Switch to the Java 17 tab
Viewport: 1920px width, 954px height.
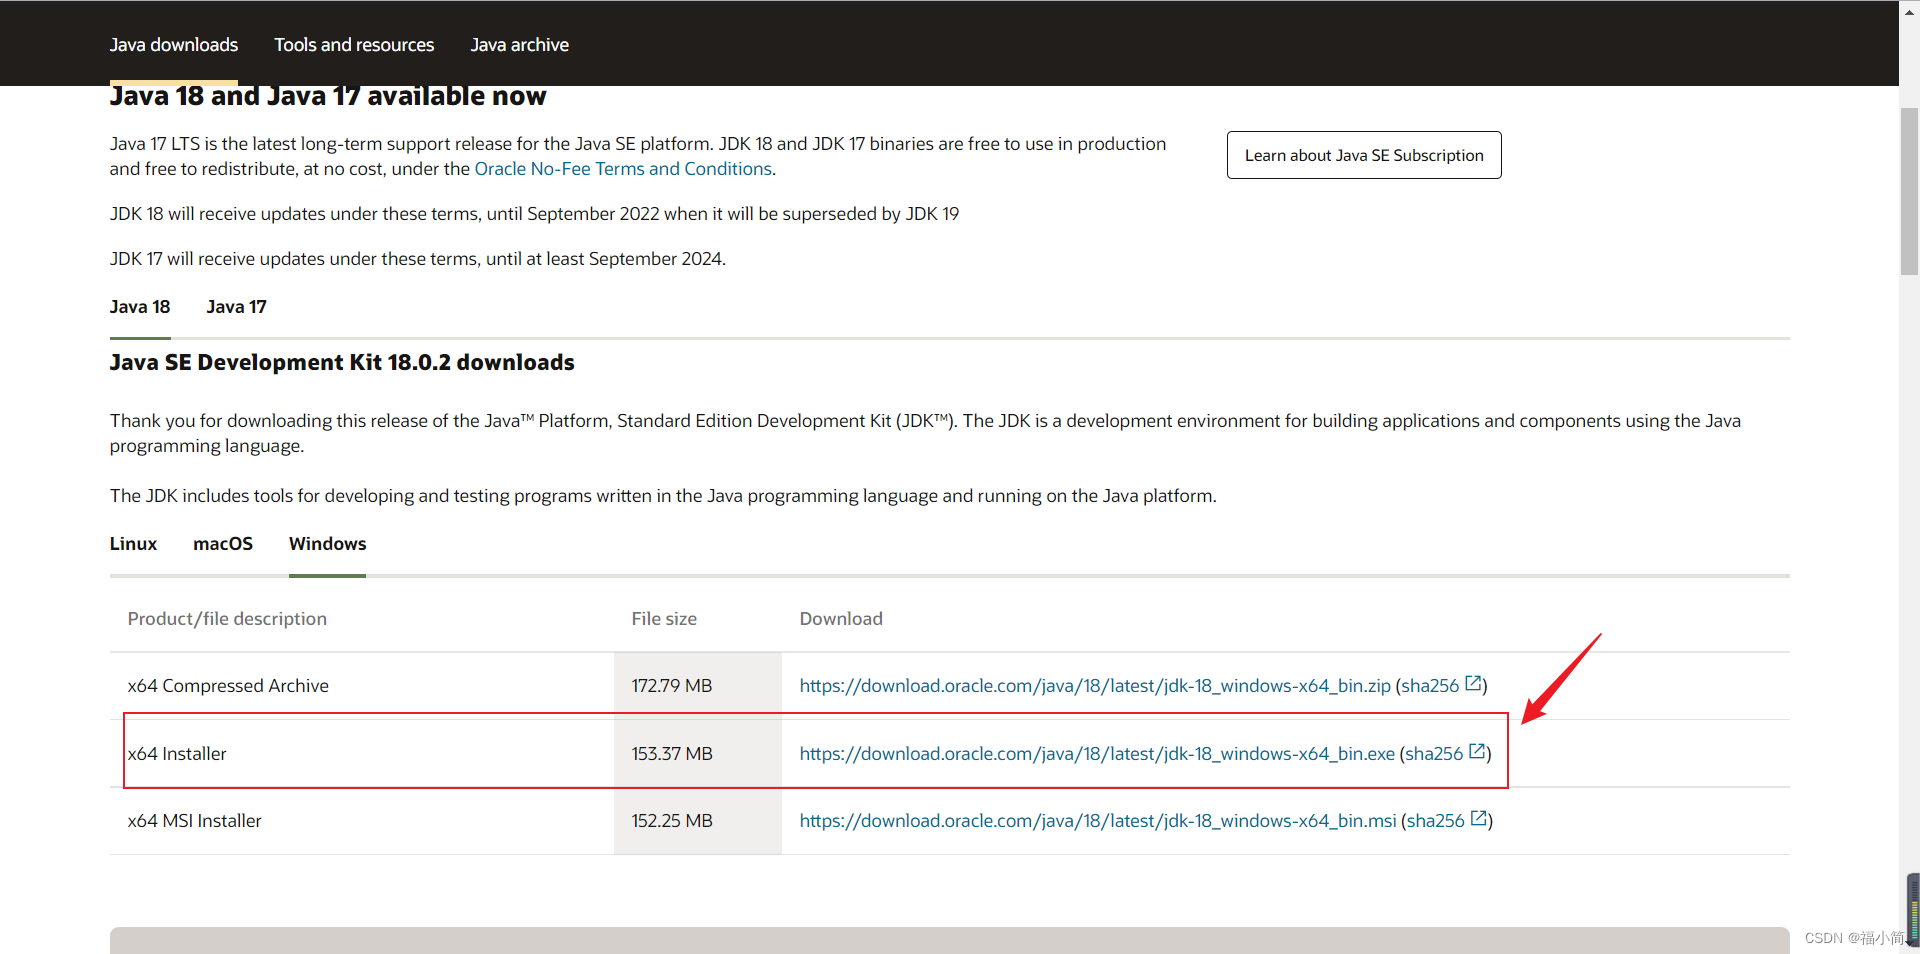click(237, 307)
